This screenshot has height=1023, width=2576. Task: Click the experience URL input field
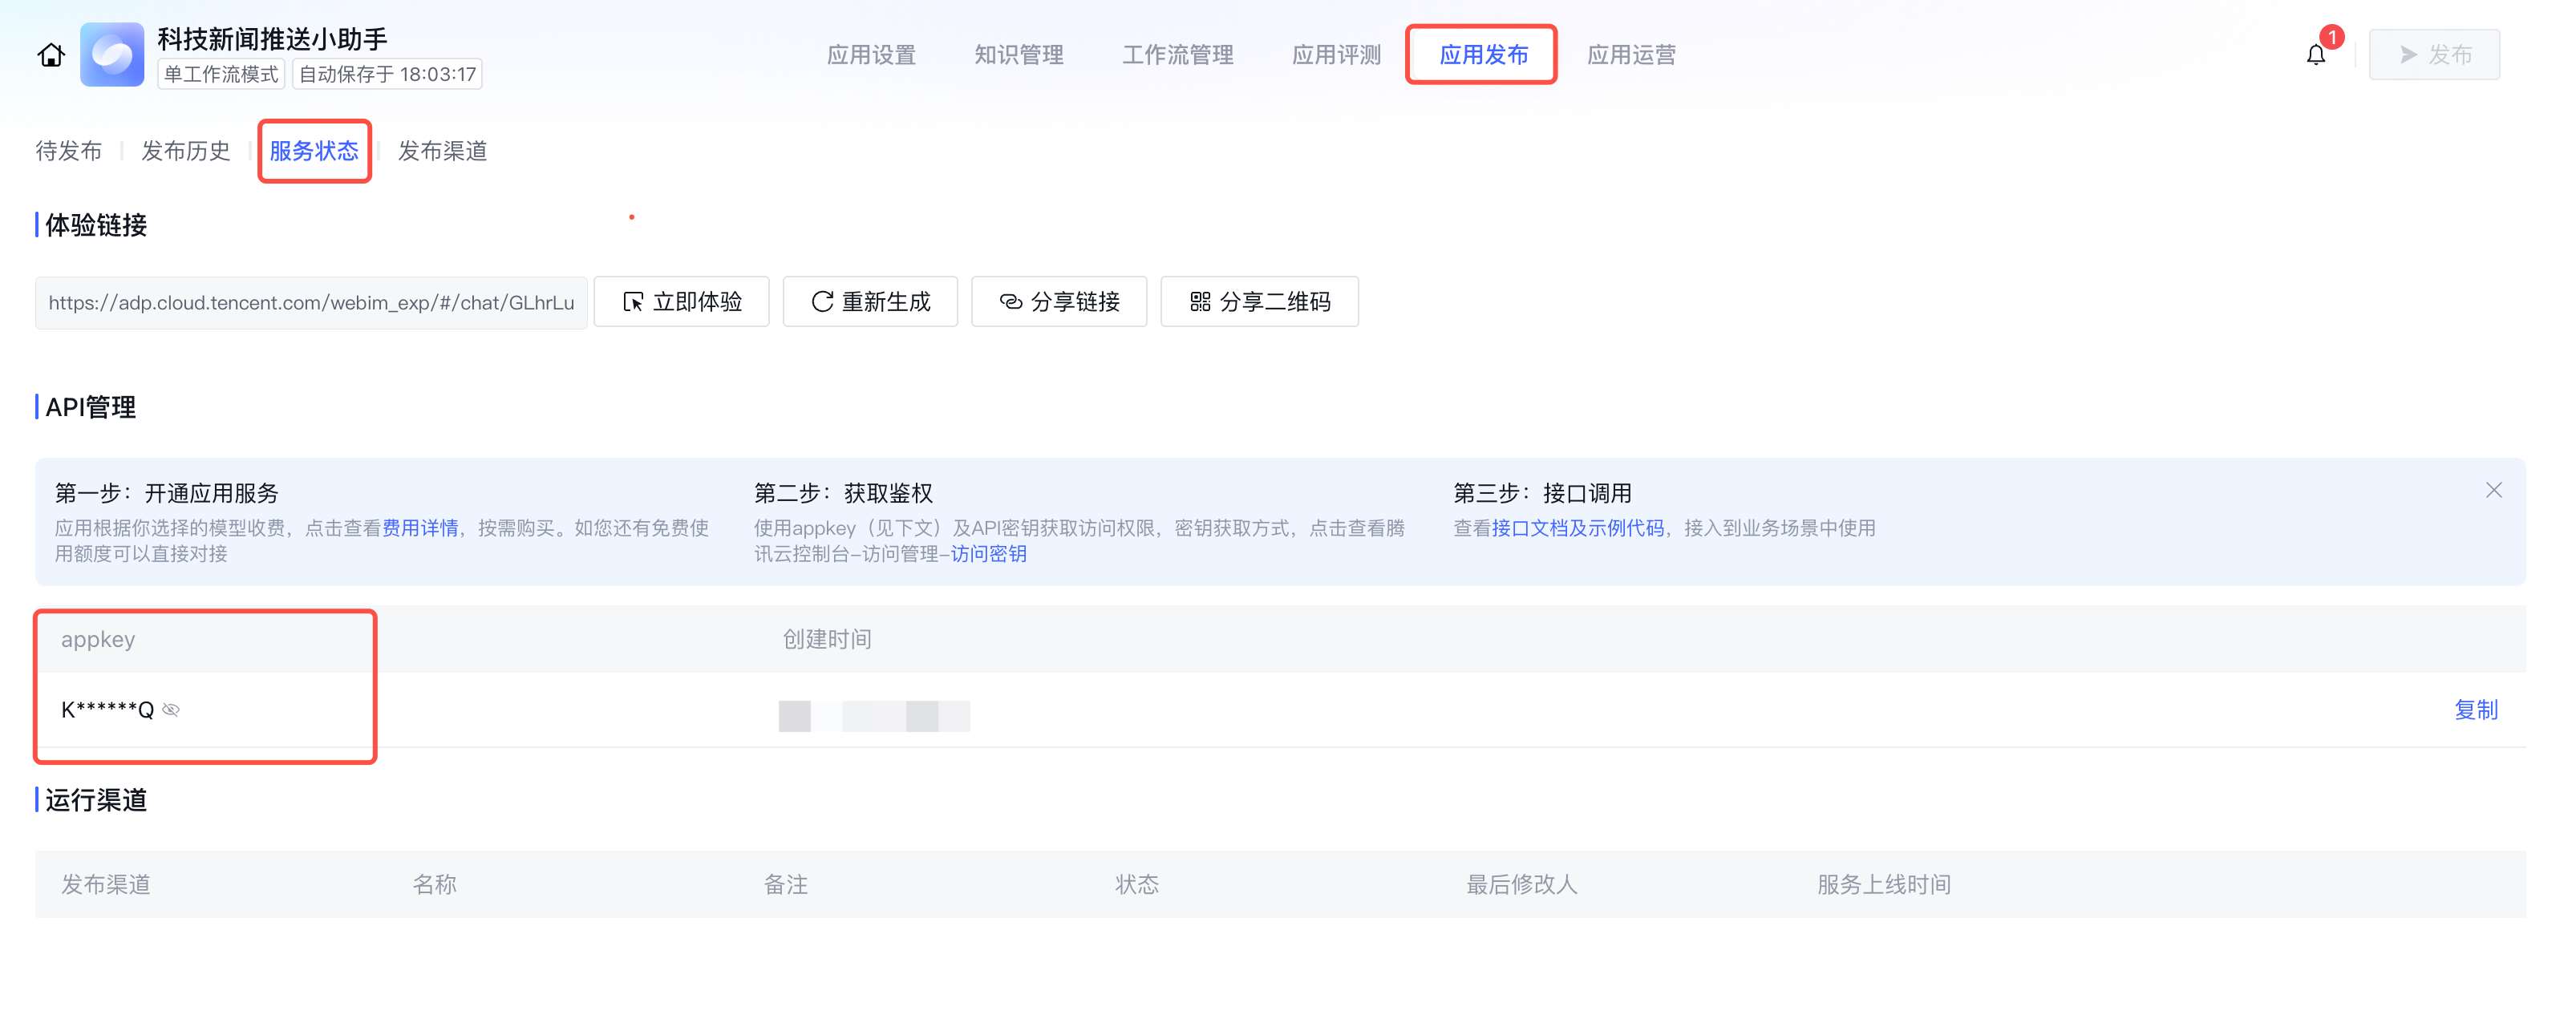tap(311, 303)
